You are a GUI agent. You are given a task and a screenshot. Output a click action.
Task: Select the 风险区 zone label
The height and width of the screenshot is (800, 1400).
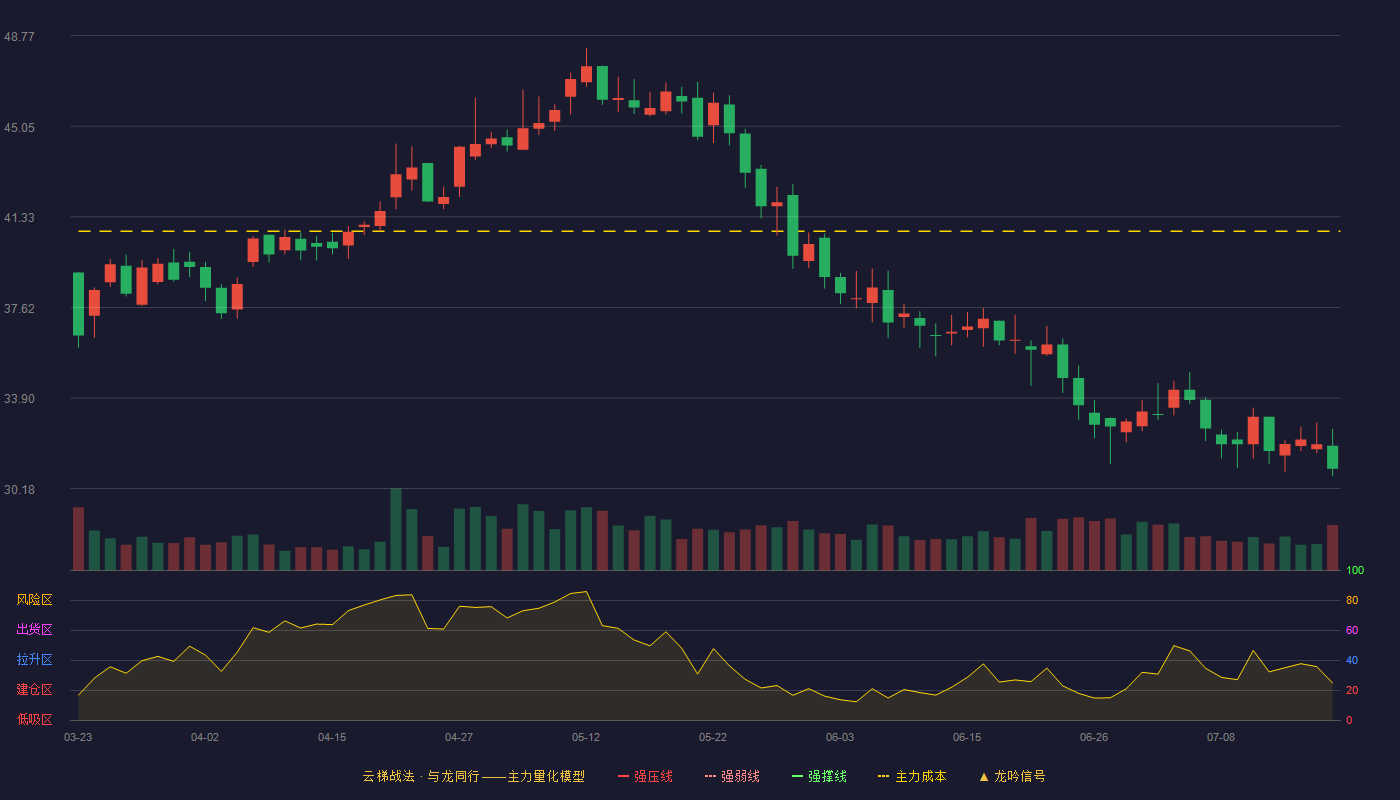coord(34,600)
